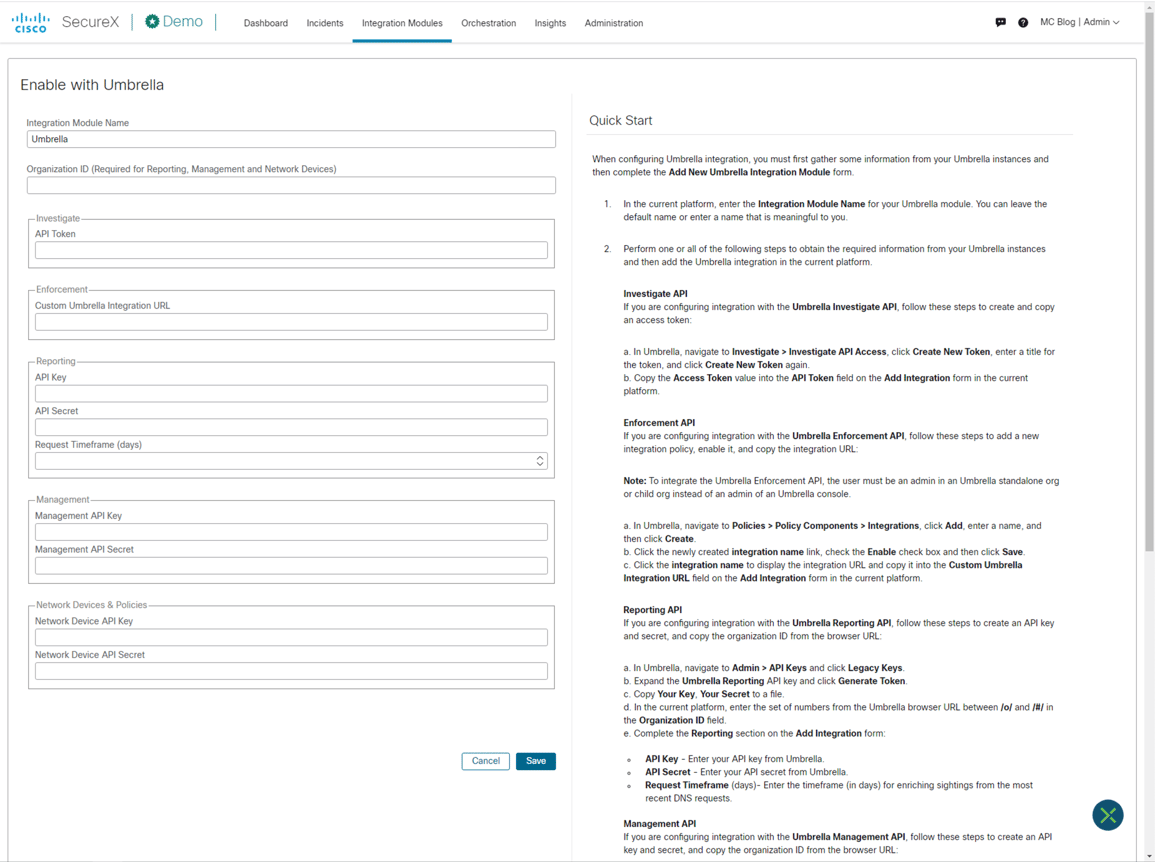The height and width of the screenshot is (862, 1155).
Task: Click the Cisco logo
Action: (x=31, y=22)
